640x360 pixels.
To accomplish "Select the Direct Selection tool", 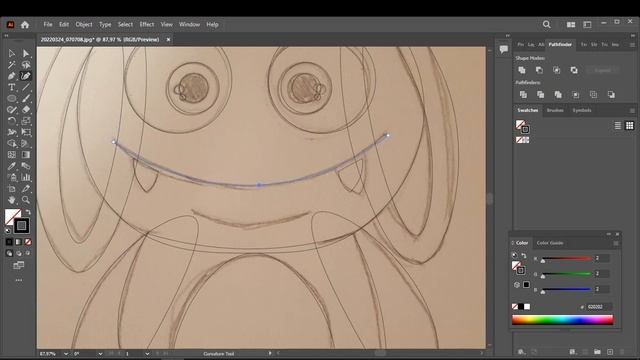I will (26, 53).
